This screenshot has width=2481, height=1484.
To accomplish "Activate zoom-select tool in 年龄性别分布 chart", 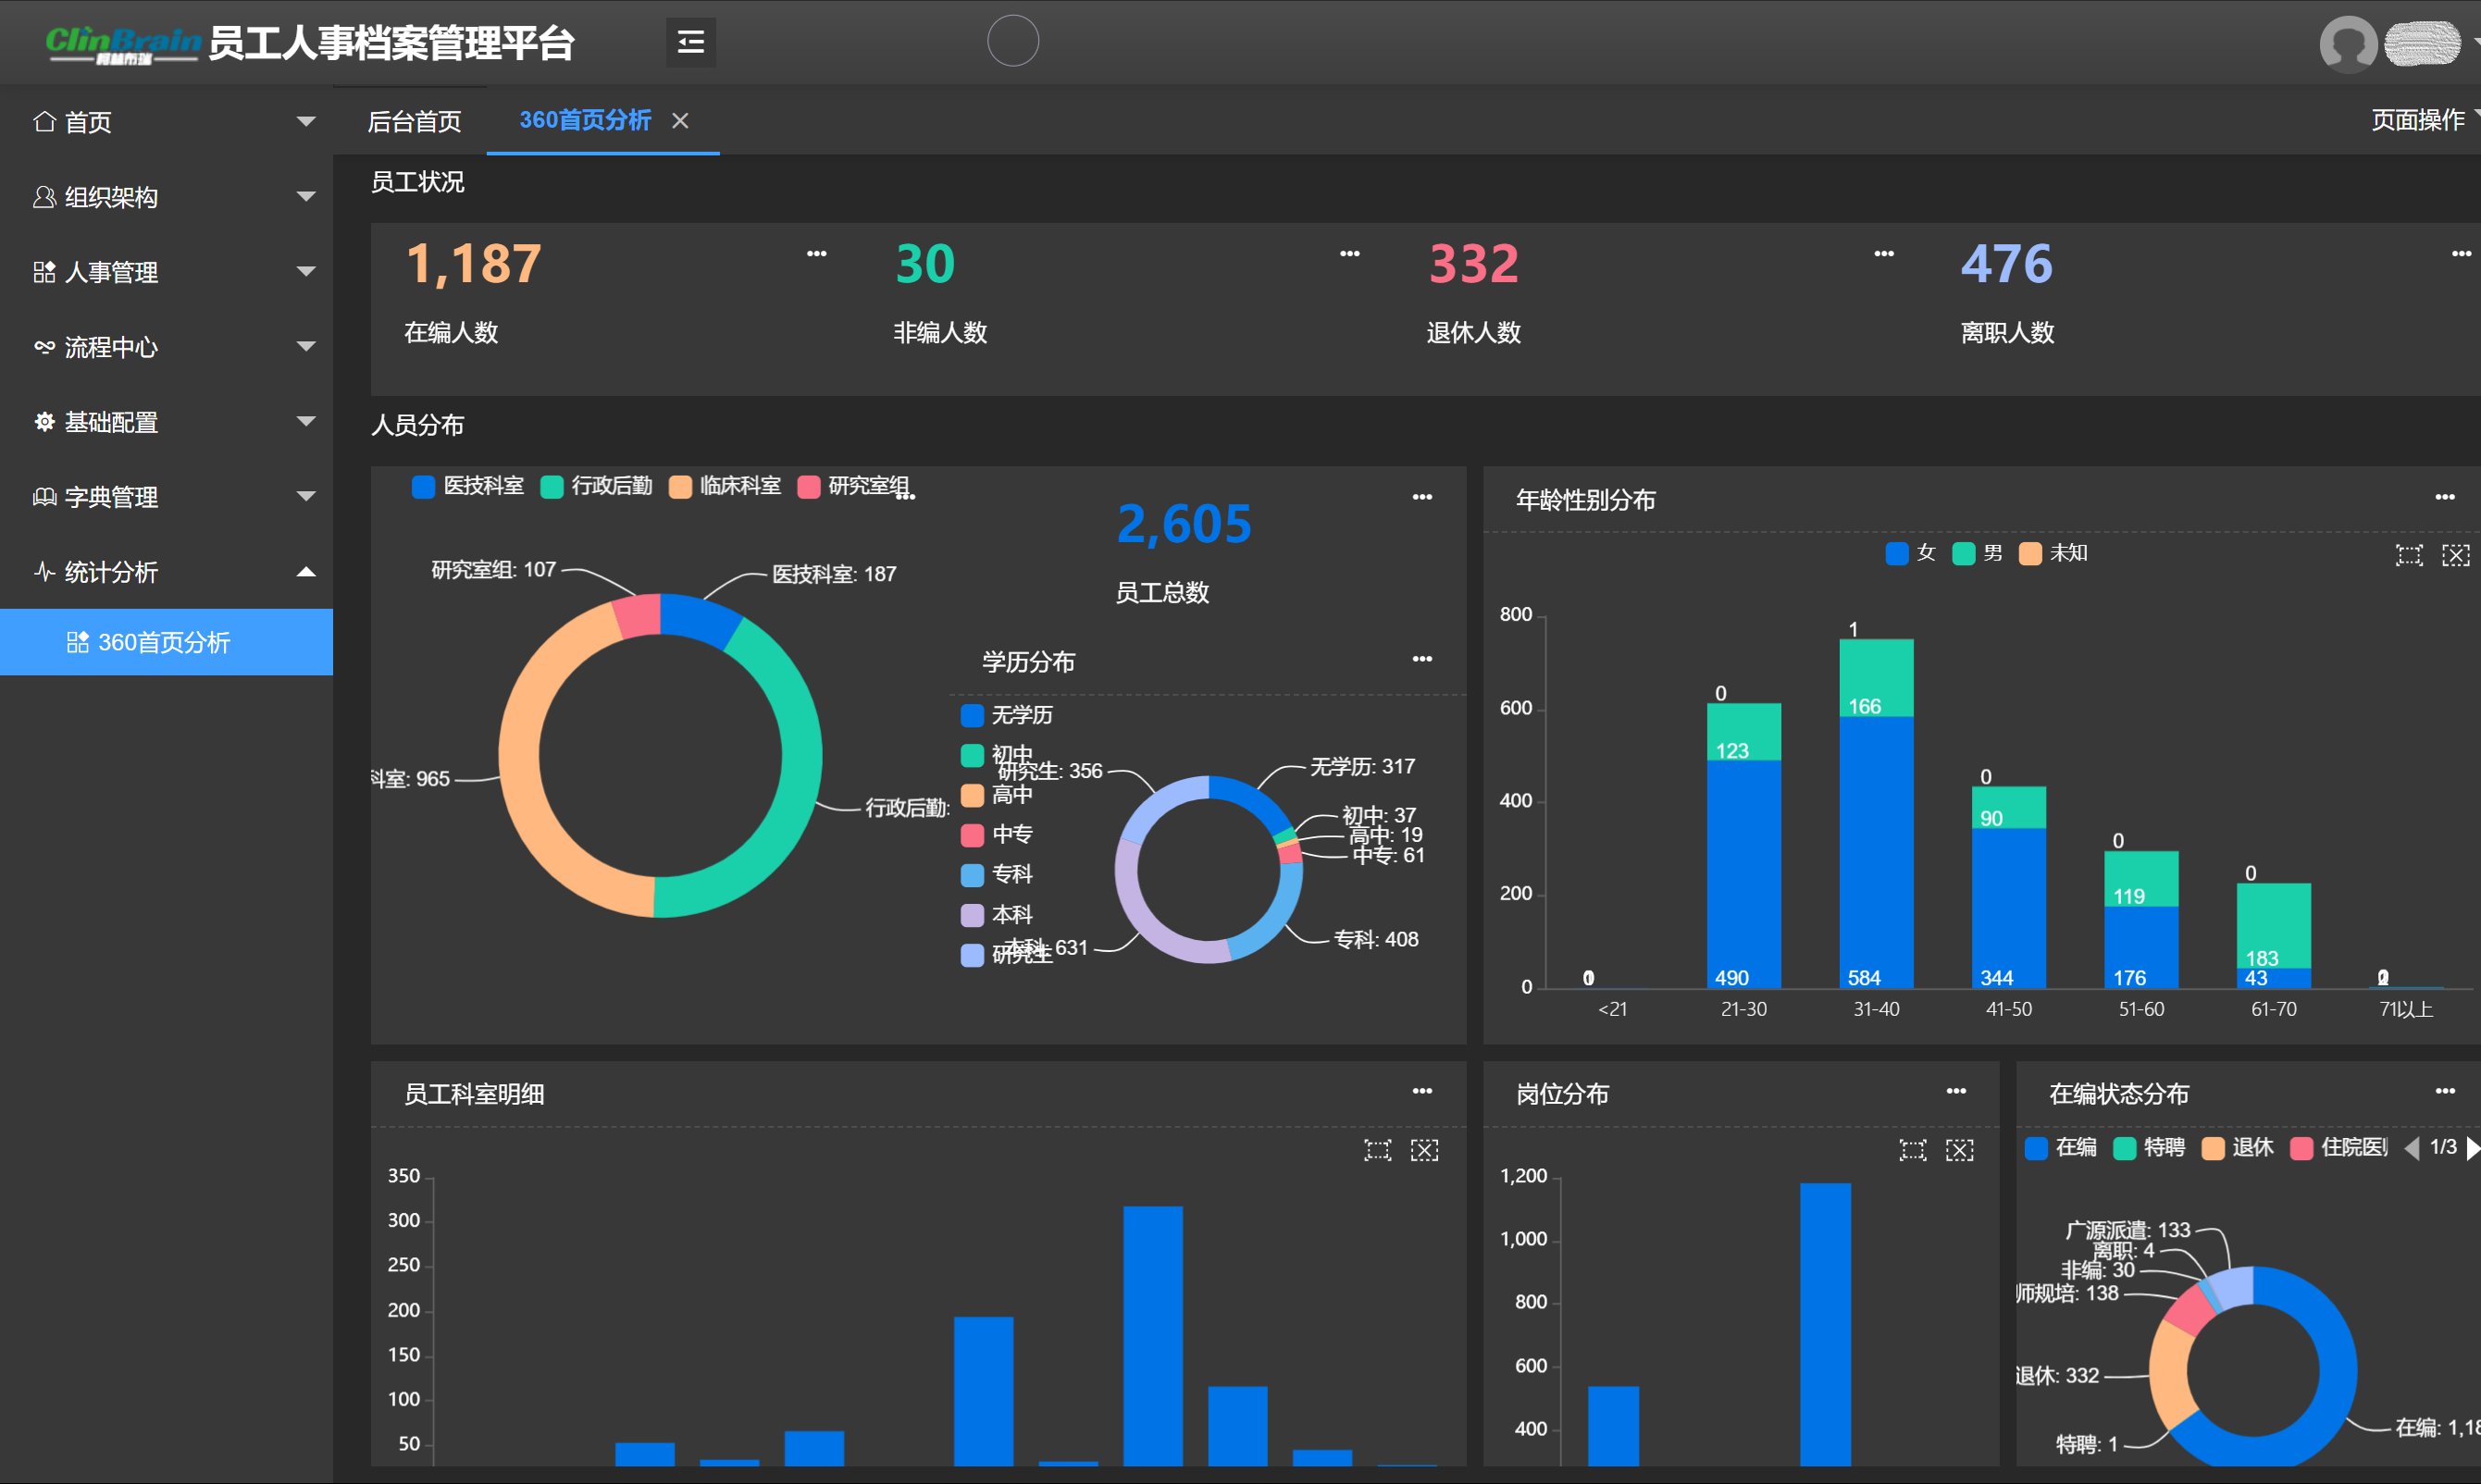I will pyautogui.click(x=2409, y=555).
